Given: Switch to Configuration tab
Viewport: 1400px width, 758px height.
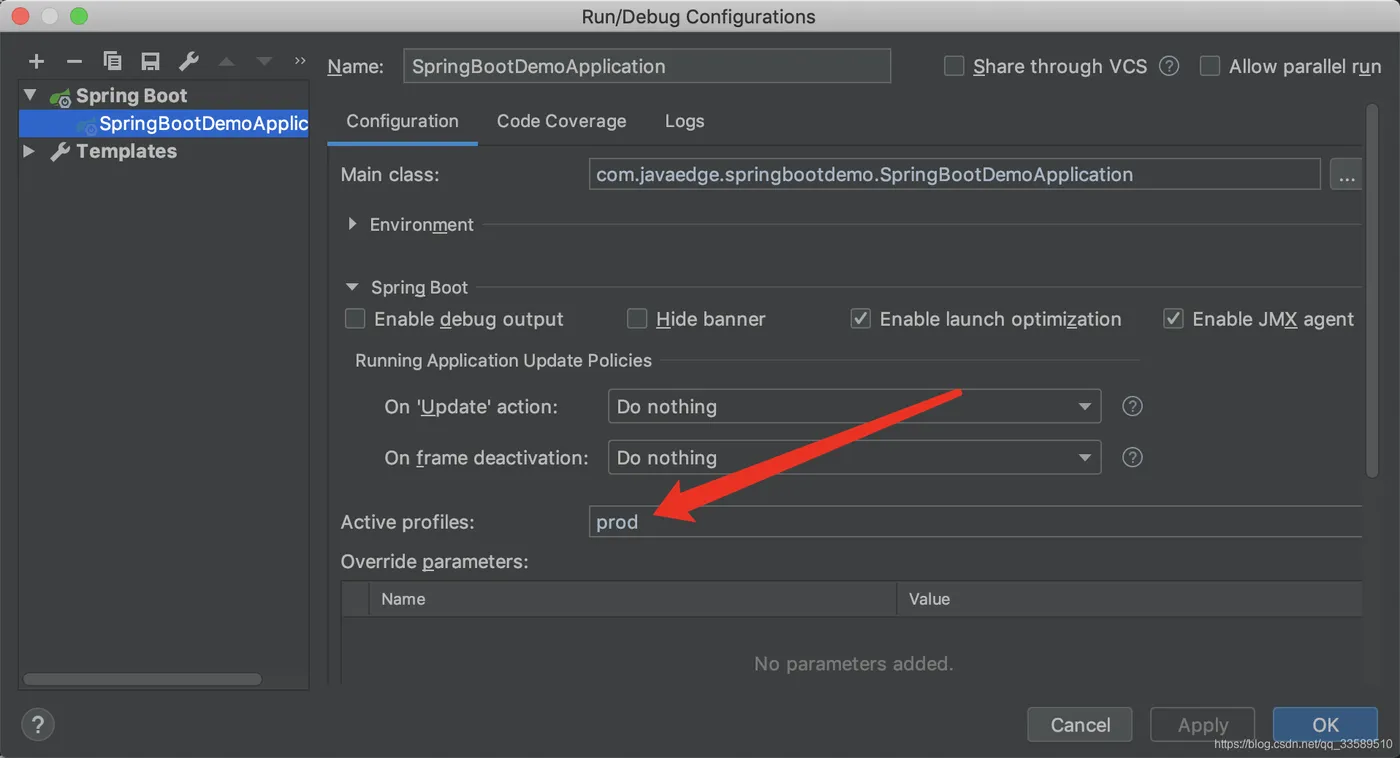Looking at the screenshot, I should pyautogui.click(x=402, y=121).
